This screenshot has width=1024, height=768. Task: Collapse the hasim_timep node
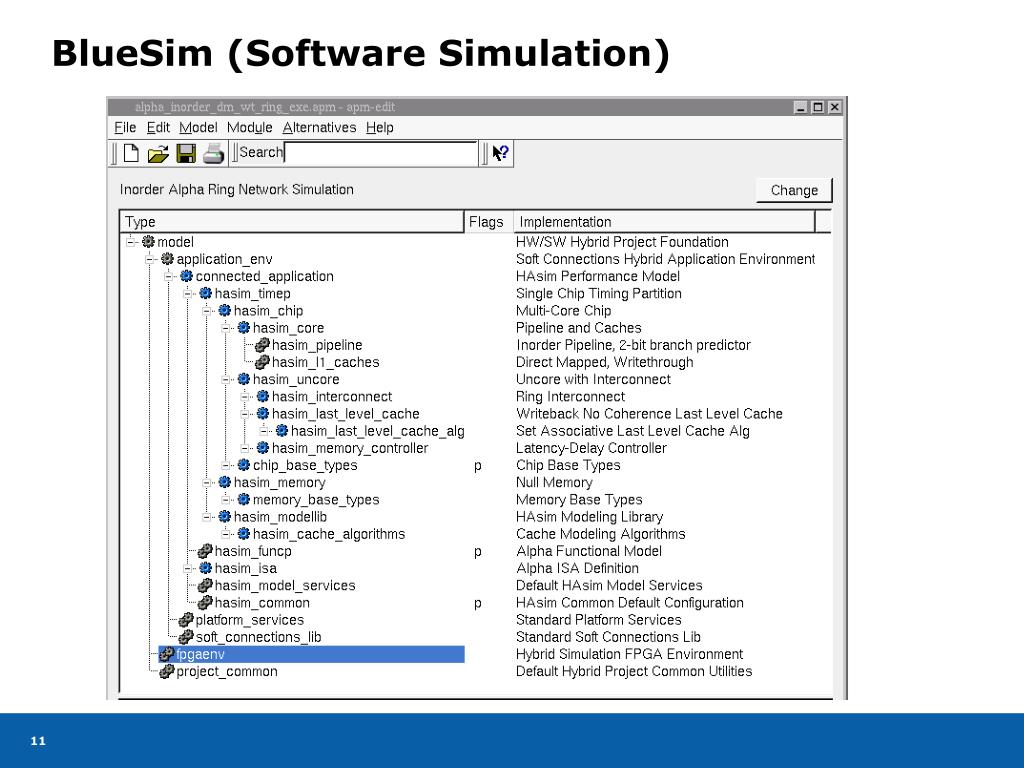pos(187,293)
